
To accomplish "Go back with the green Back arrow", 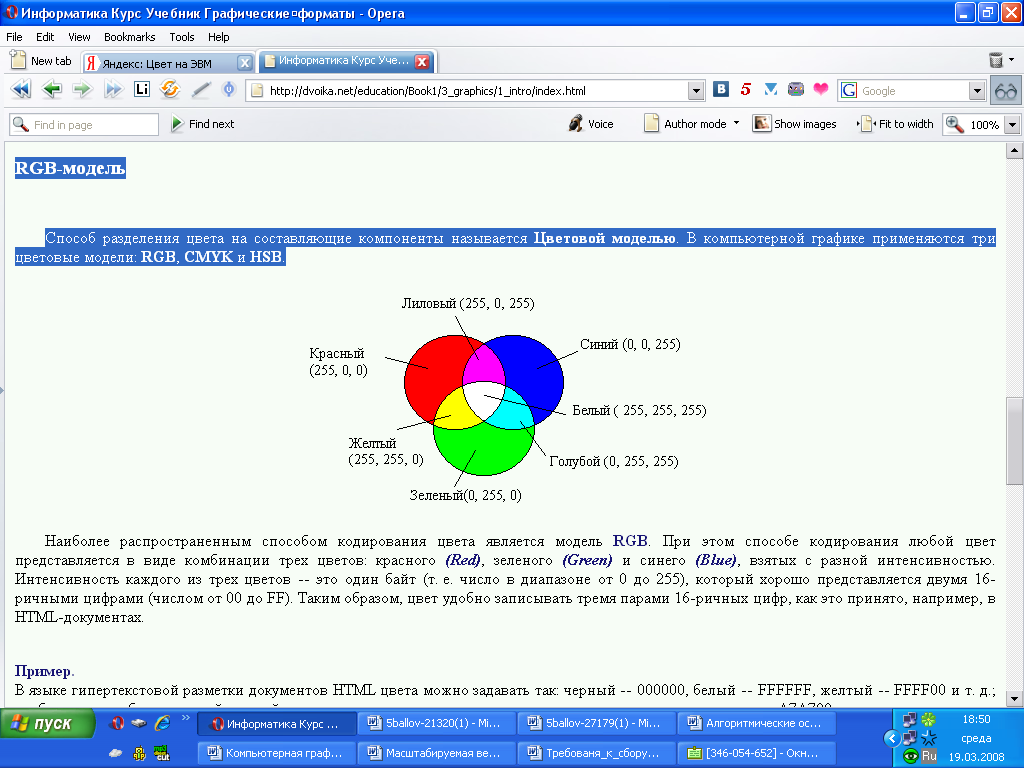I will [x=52, y=89].
